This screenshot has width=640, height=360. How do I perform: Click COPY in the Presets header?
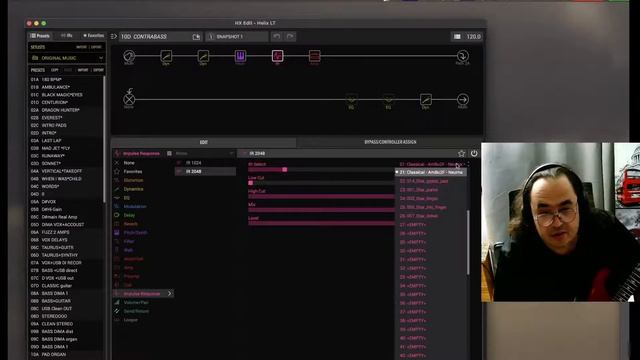(x=55, y=70)
